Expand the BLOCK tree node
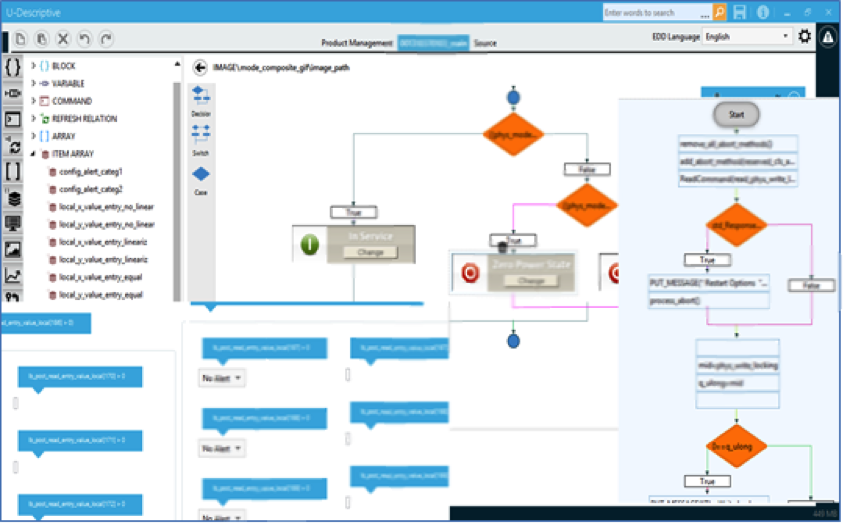 click(33, 66)
